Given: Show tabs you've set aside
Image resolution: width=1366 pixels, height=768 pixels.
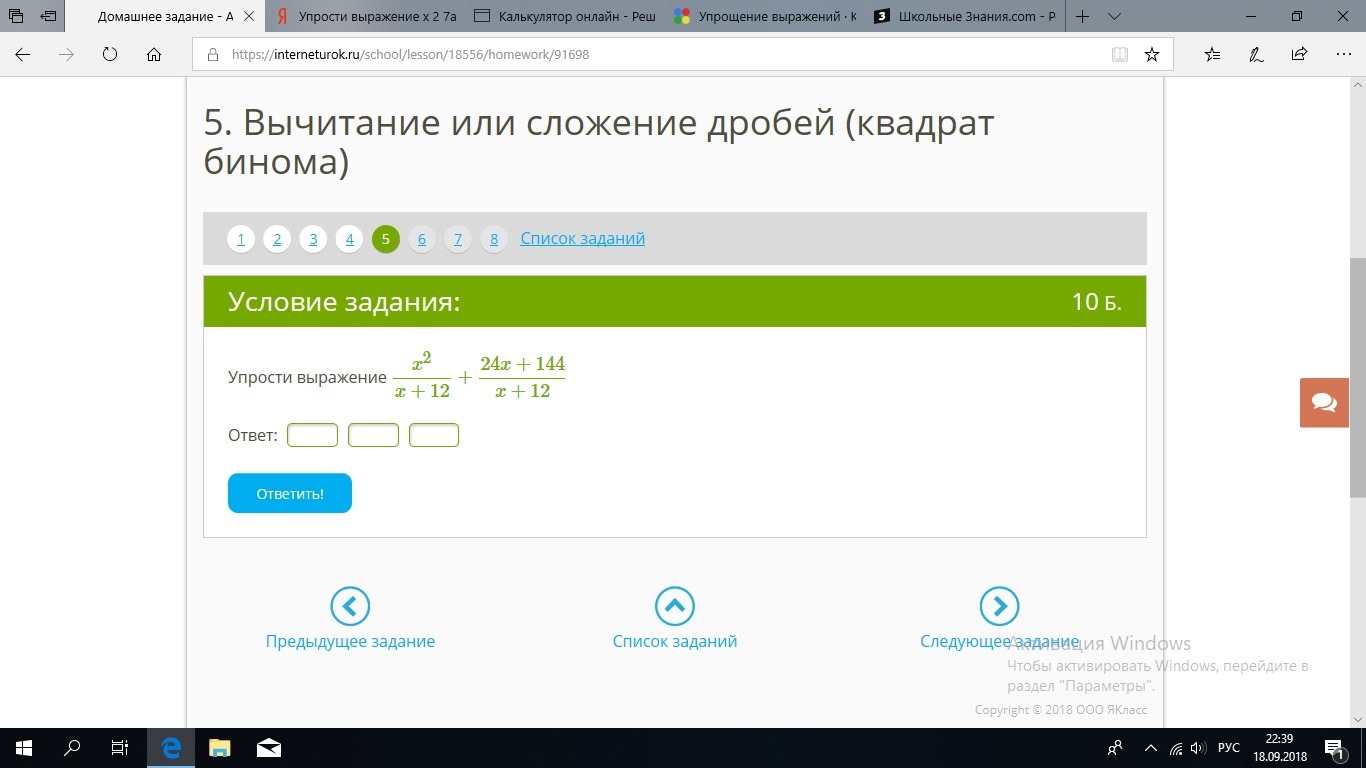Looking at the screenshot, I should (15, 16).
